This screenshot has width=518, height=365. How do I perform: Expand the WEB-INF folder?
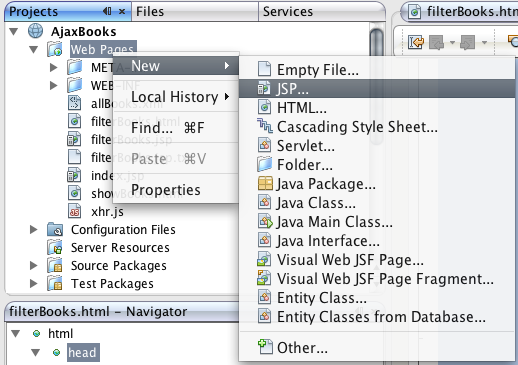53,86
